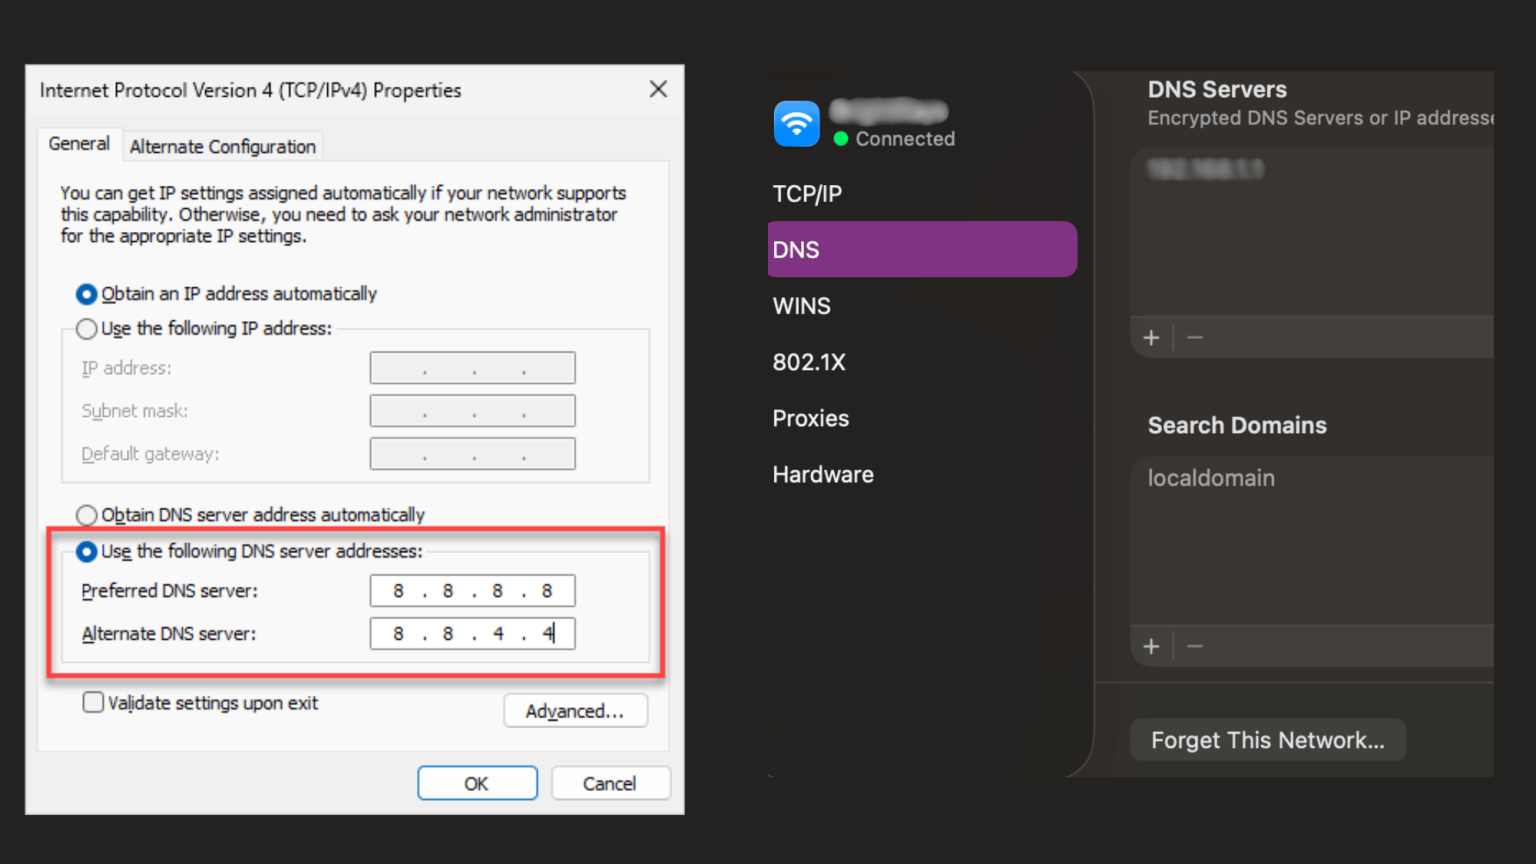Select the localdomain search domain entry
This screenshot has height=864, width=1536.
(x=1211, y=478)
